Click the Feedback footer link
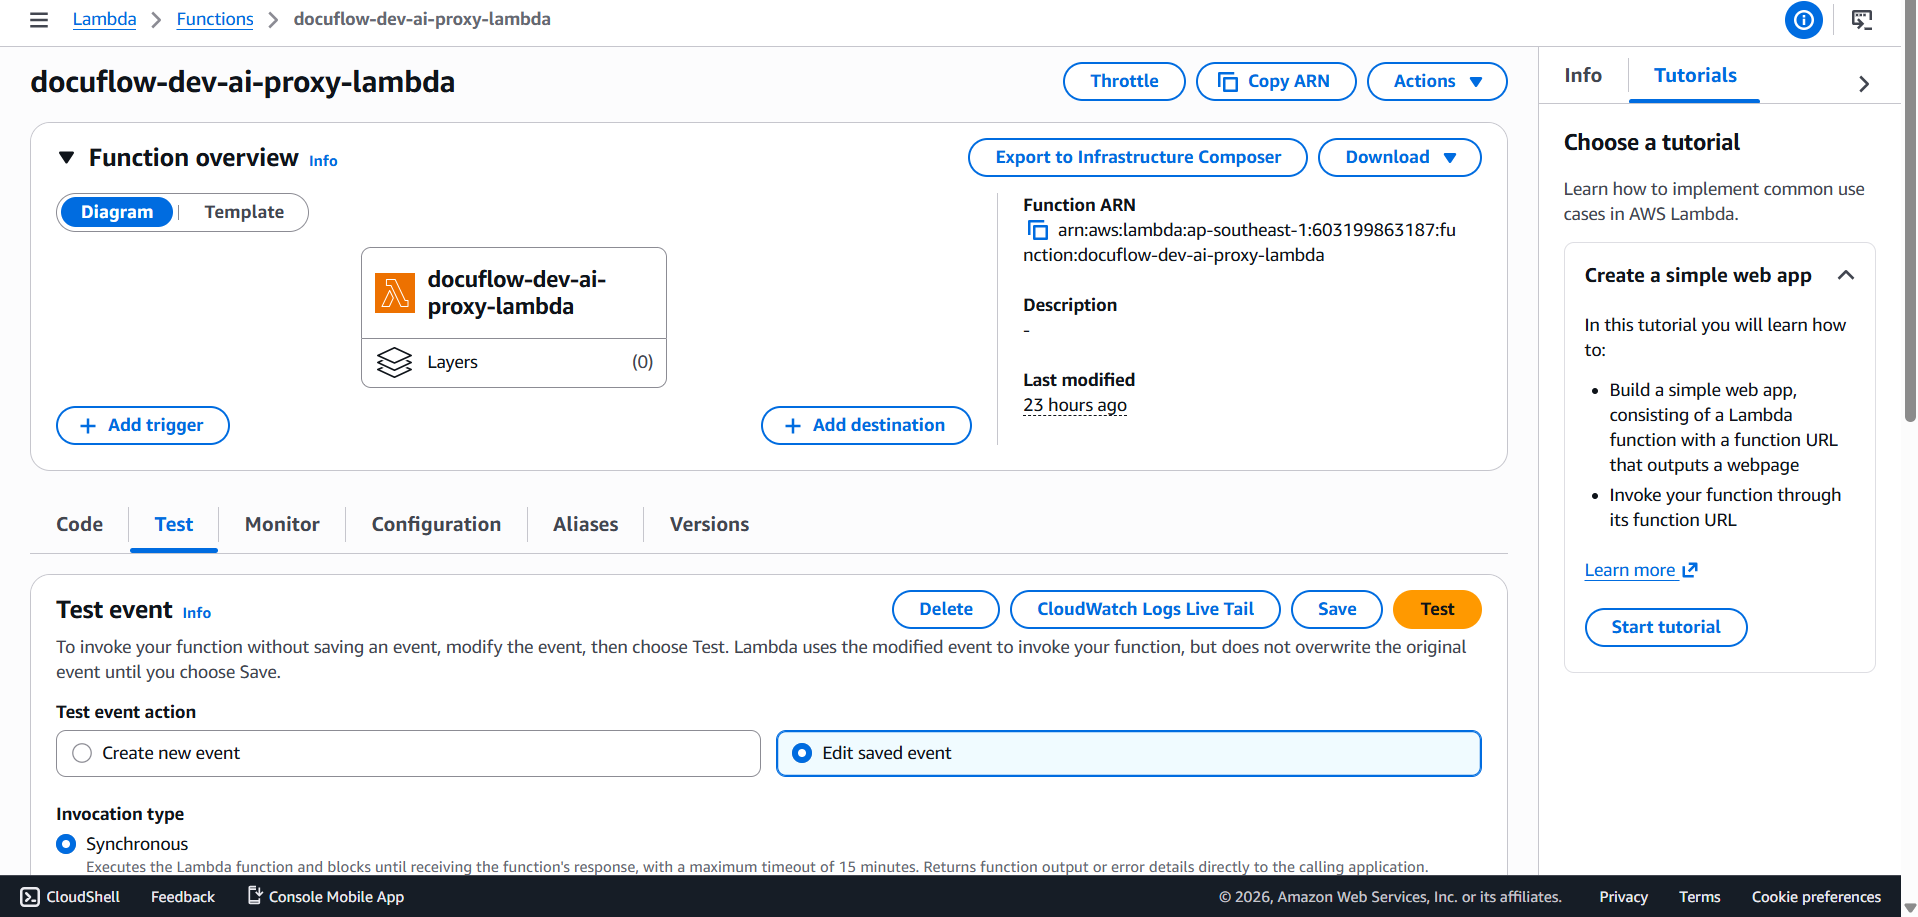The width and height of the screenshot is (1918, 917). (183, 897)
